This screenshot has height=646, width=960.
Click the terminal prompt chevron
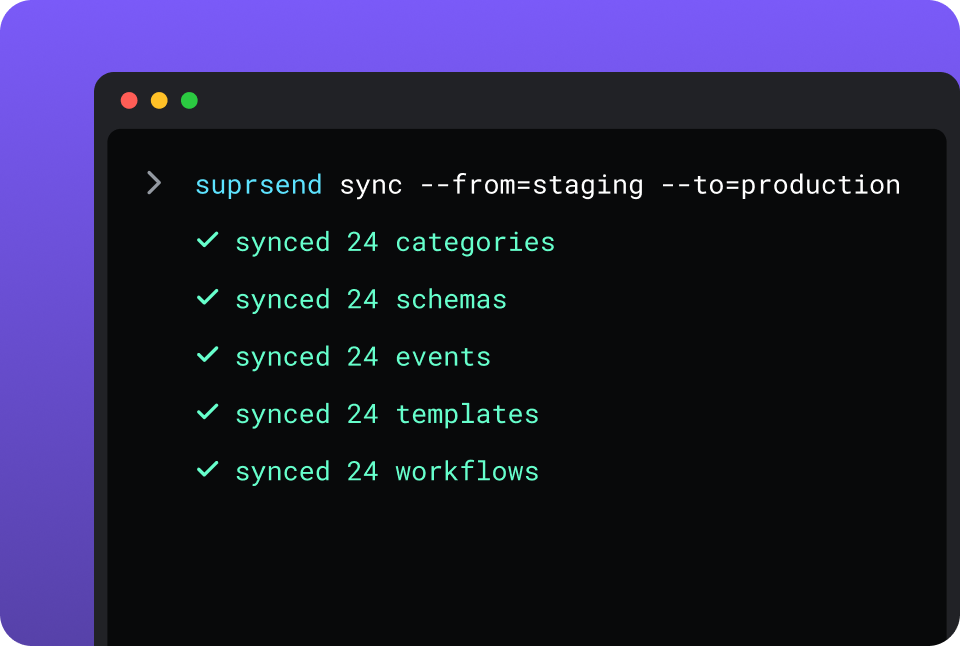[154, 183]
